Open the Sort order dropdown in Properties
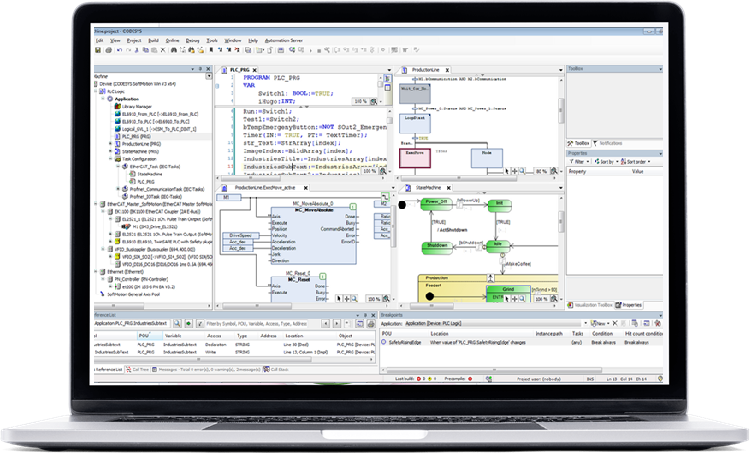The height and width of the screenshot is (454, 750). (x=636, y=162)
